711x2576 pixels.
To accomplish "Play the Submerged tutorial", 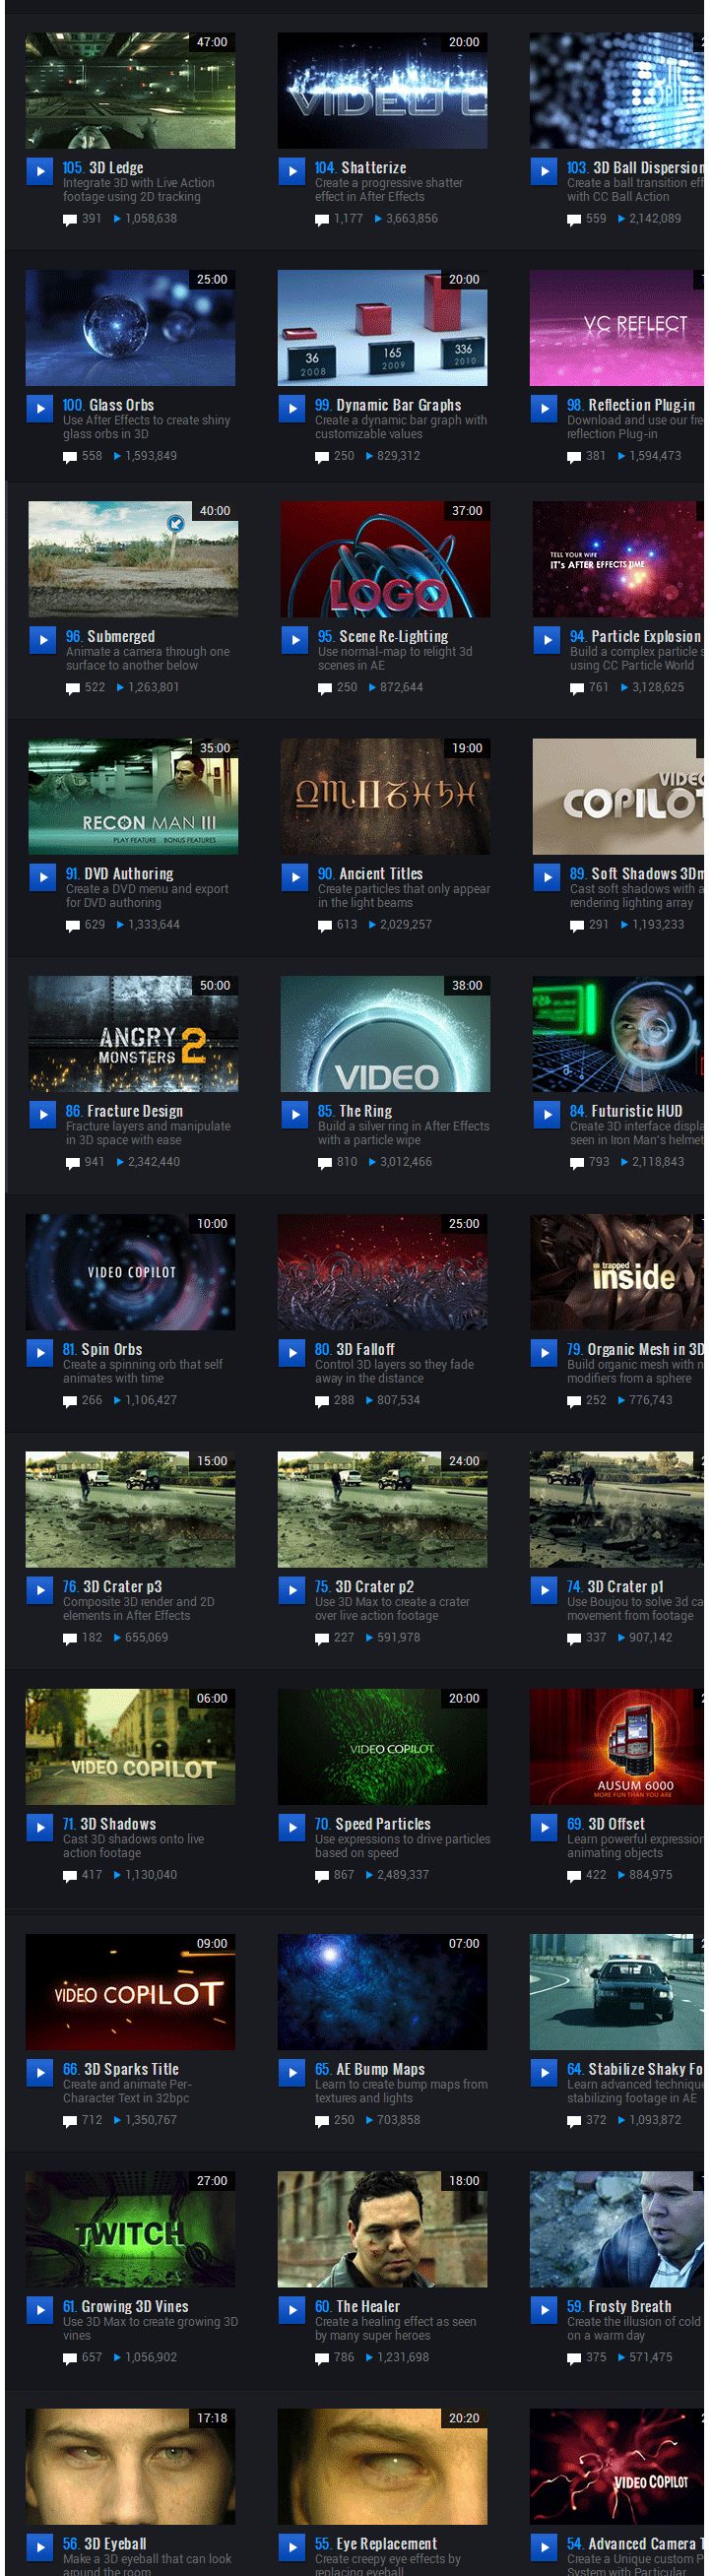I will [x=42, y=639].
